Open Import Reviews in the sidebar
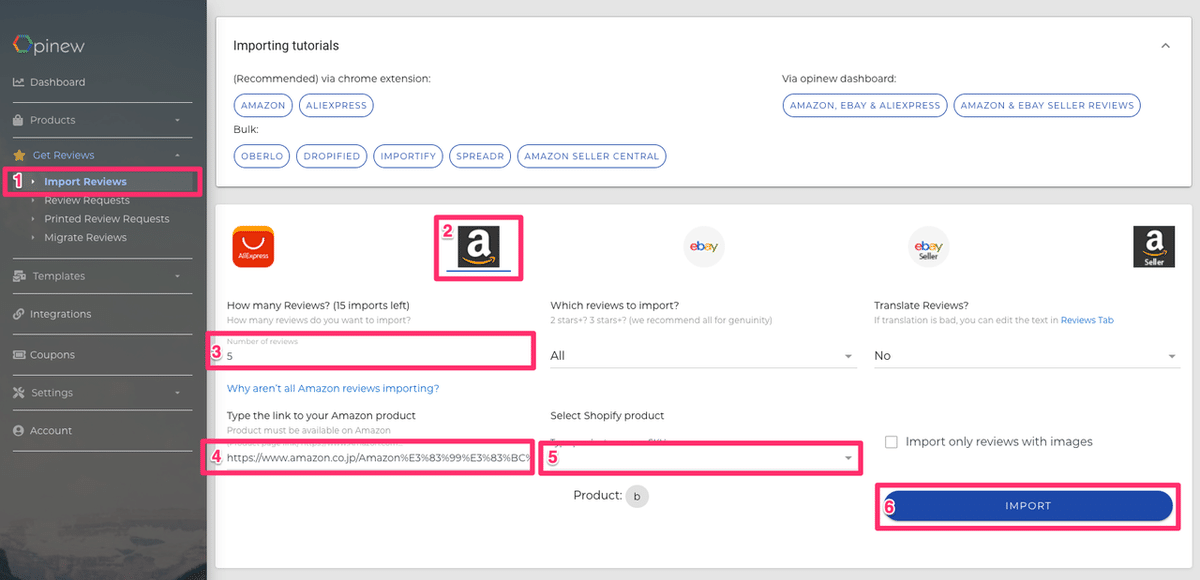 coord(85,182)
